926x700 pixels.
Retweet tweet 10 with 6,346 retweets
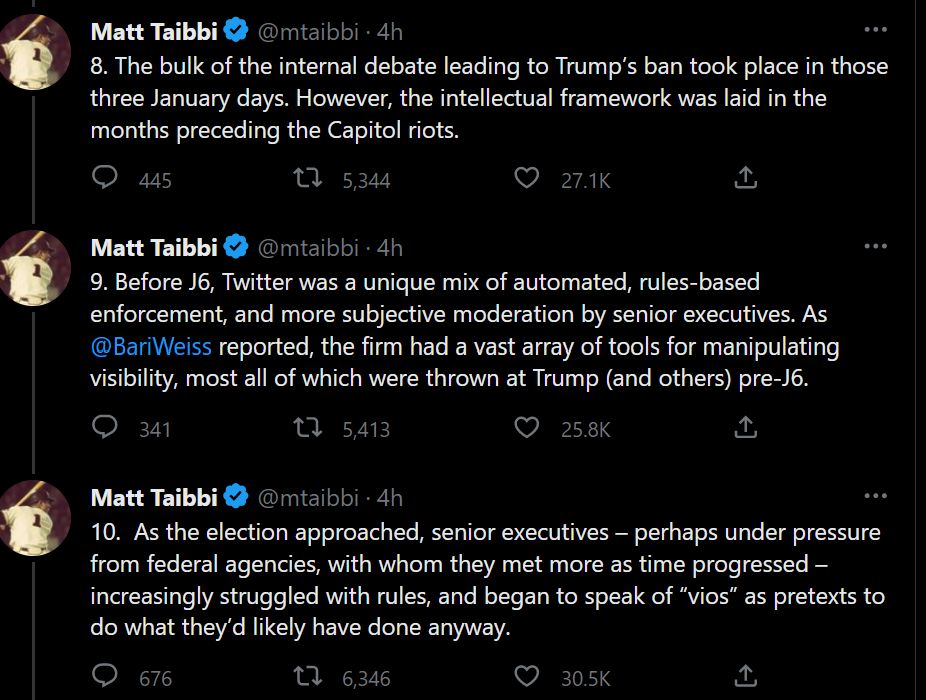pos(308,677)
